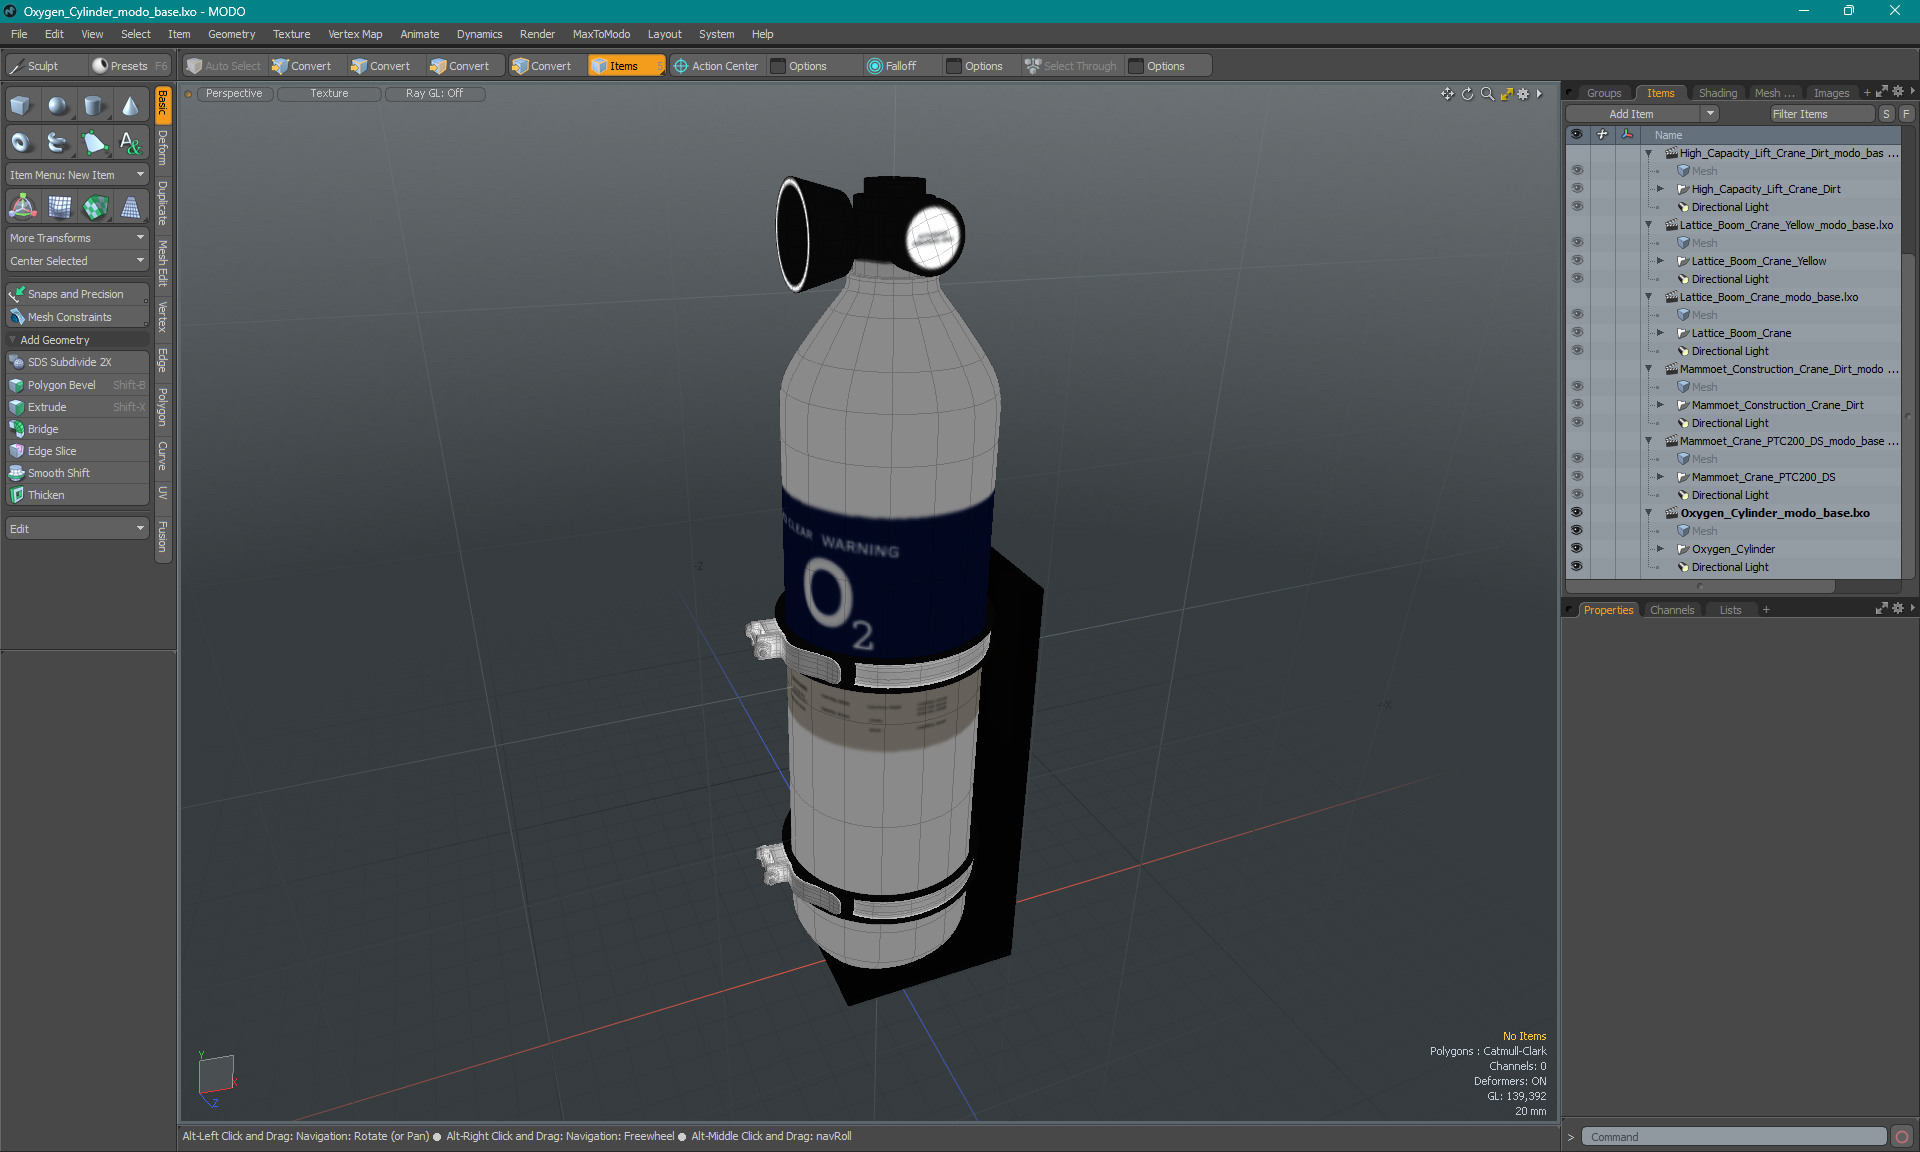
Task: Click the Extrude button
Action: tap(77, 407)
